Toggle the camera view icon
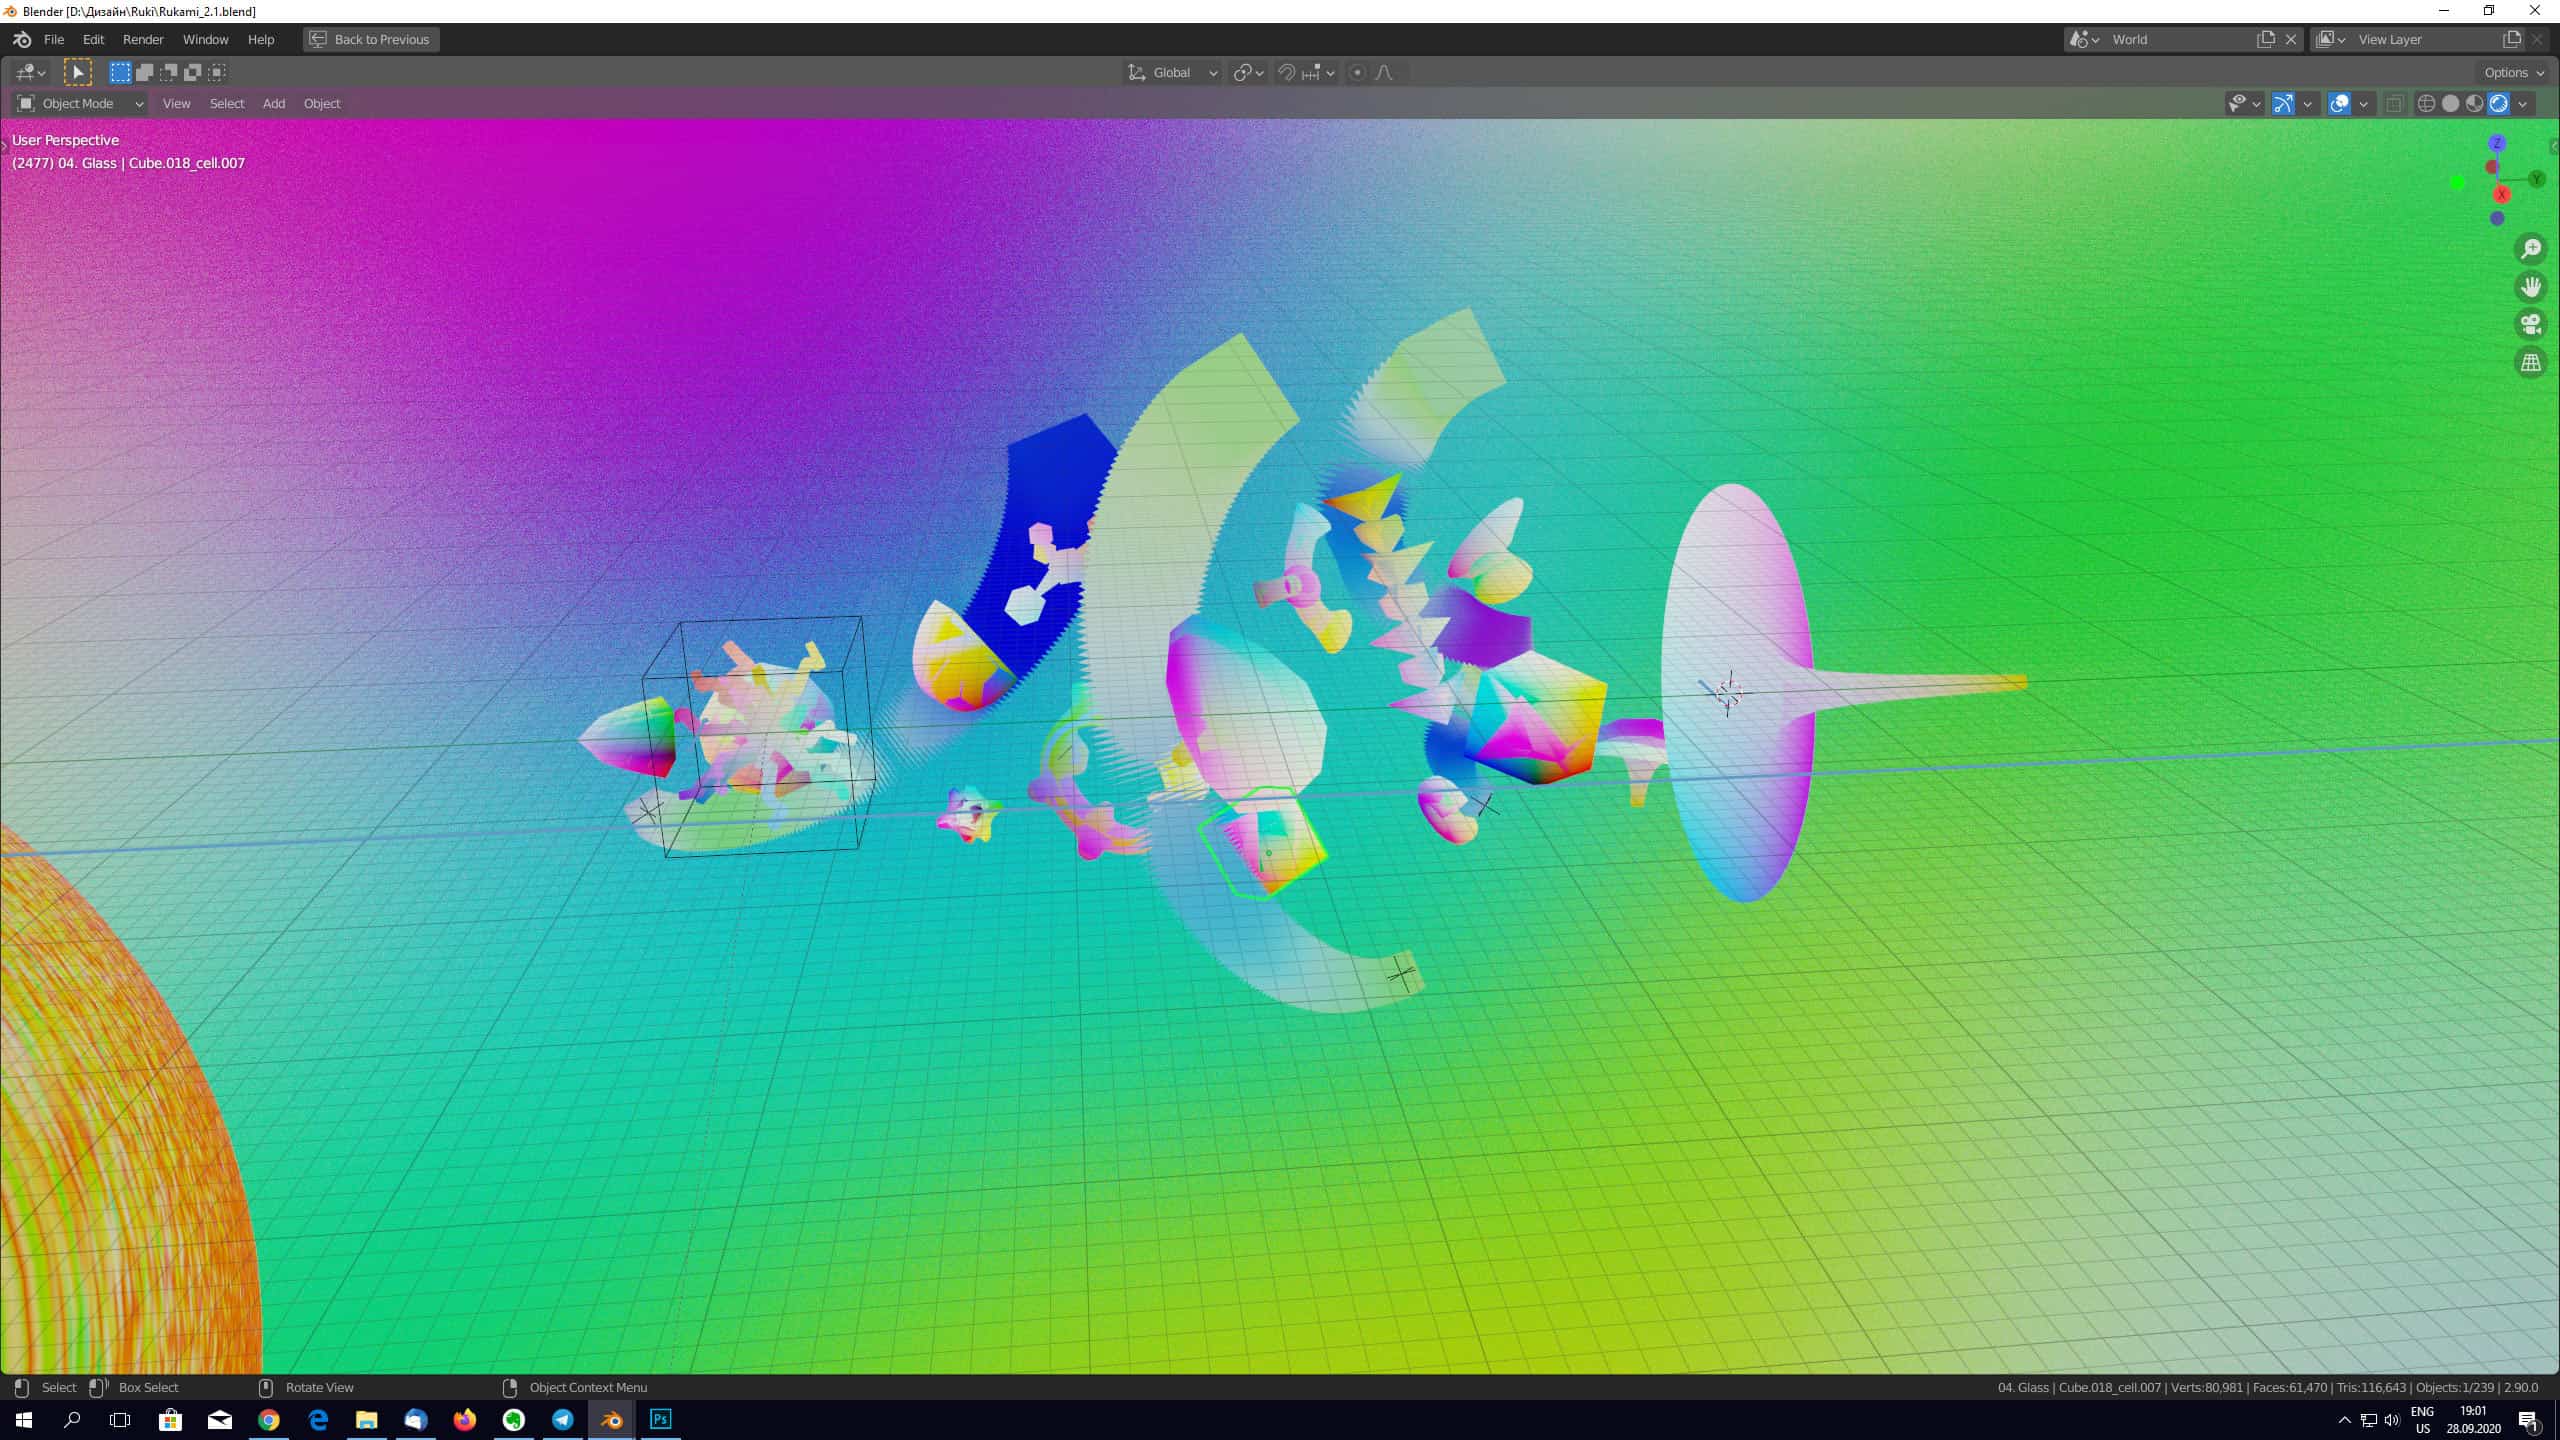This screenshot has height=1440, width=2560. 2531,324
